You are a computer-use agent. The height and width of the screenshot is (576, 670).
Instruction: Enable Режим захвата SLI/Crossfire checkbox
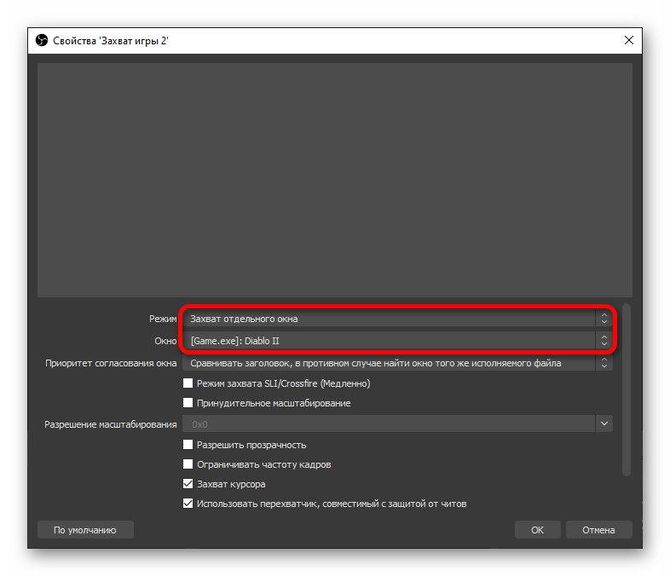click(188, 383)
